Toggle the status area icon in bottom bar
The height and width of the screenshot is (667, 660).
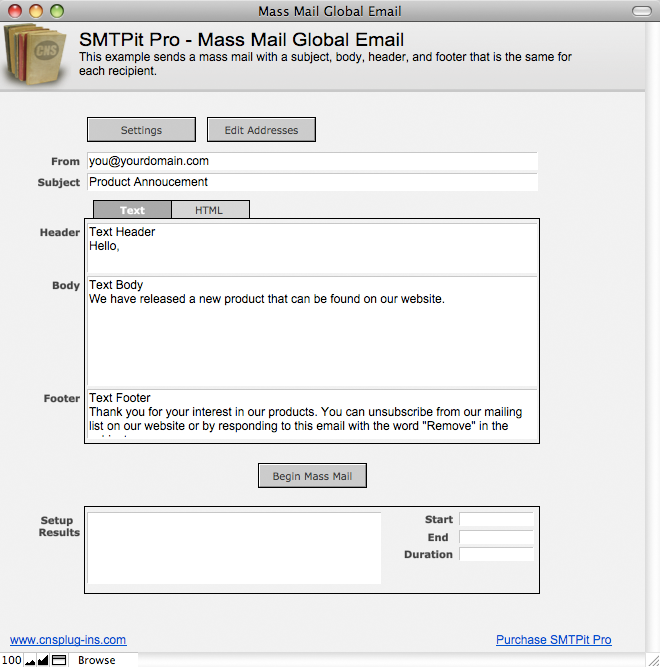[x=59, y=660]
